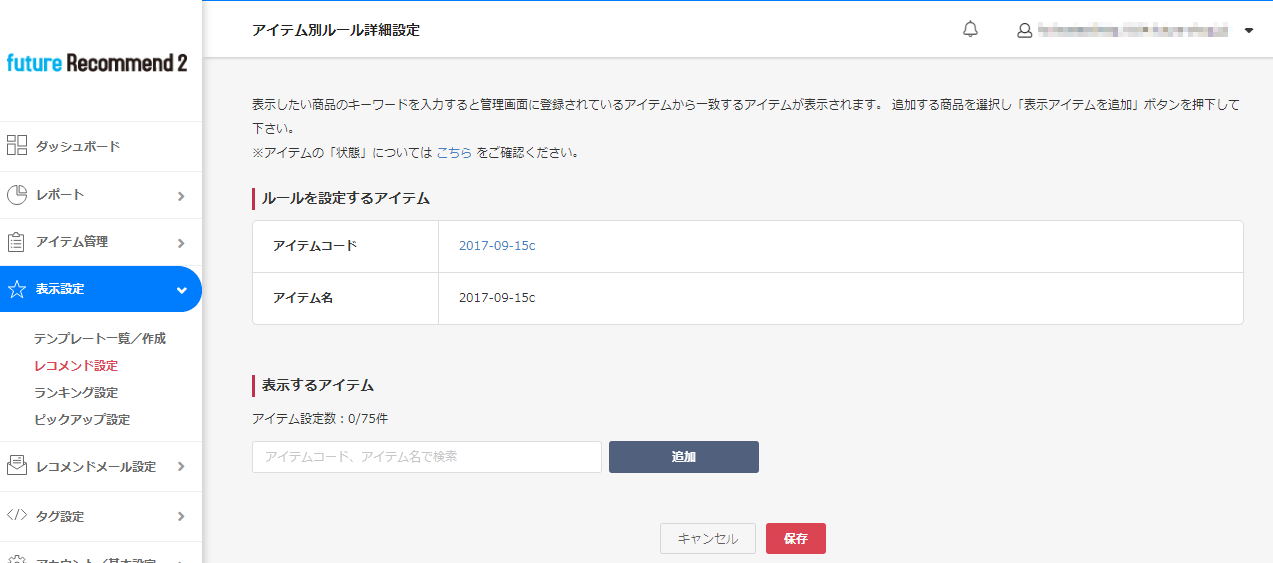Viewport: 1273px width, 563px height.
Task: Click the blurred account name
Action: click(x=1133, y=31)
